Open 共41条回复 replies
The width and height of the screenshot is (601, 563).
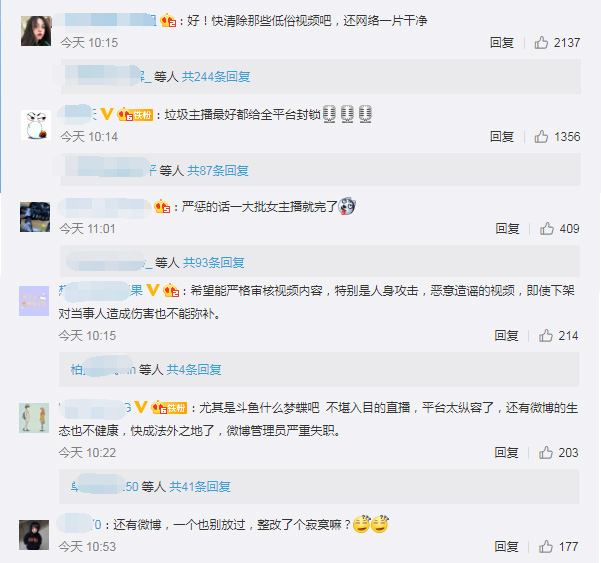200,487
